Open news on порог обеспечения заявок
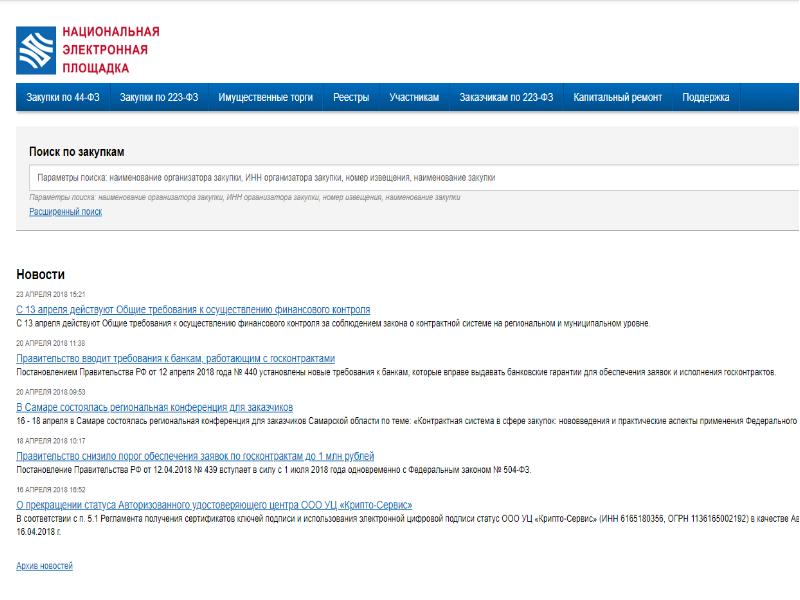This screenshot has height=600, width=800. (195, 456)
